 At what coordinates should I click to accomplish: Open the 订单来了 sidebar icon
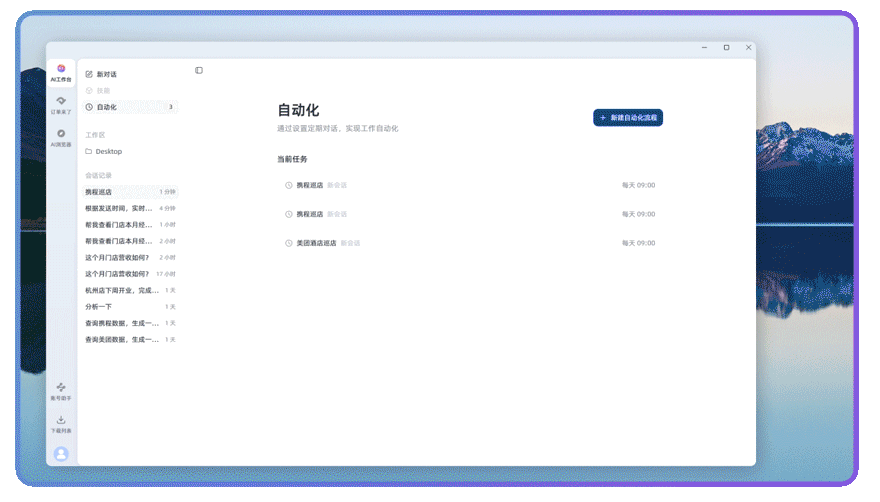[61, 105]
